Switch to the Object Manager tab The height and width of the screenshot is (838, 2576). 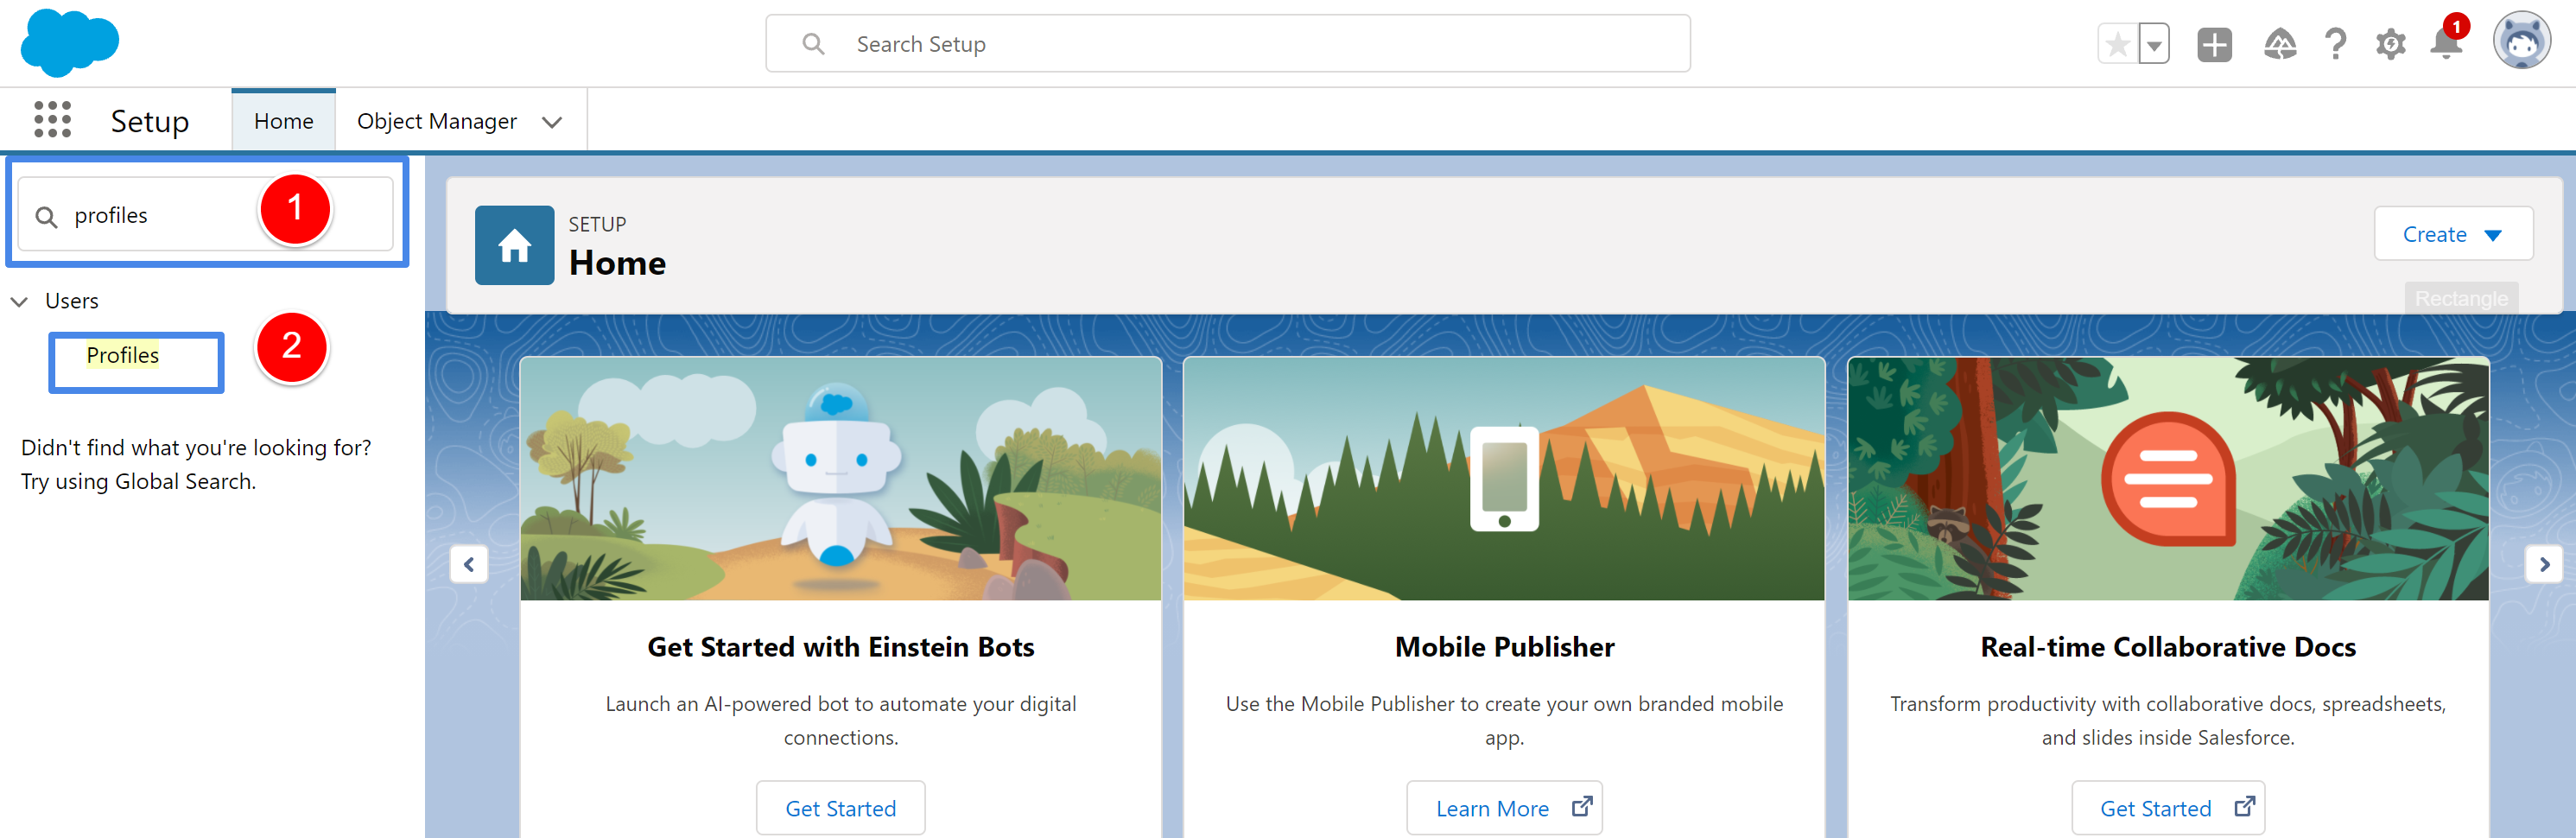coord(437,120)
